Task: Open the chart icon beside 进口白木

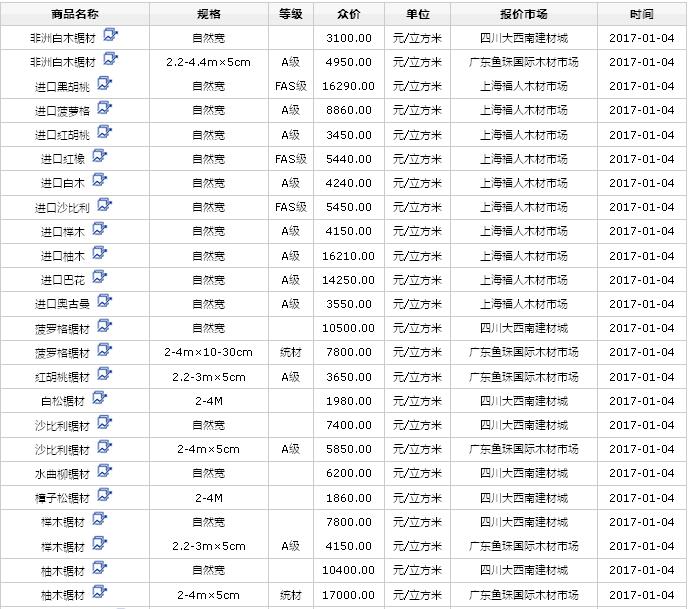Action: click(x=99, y=181)
